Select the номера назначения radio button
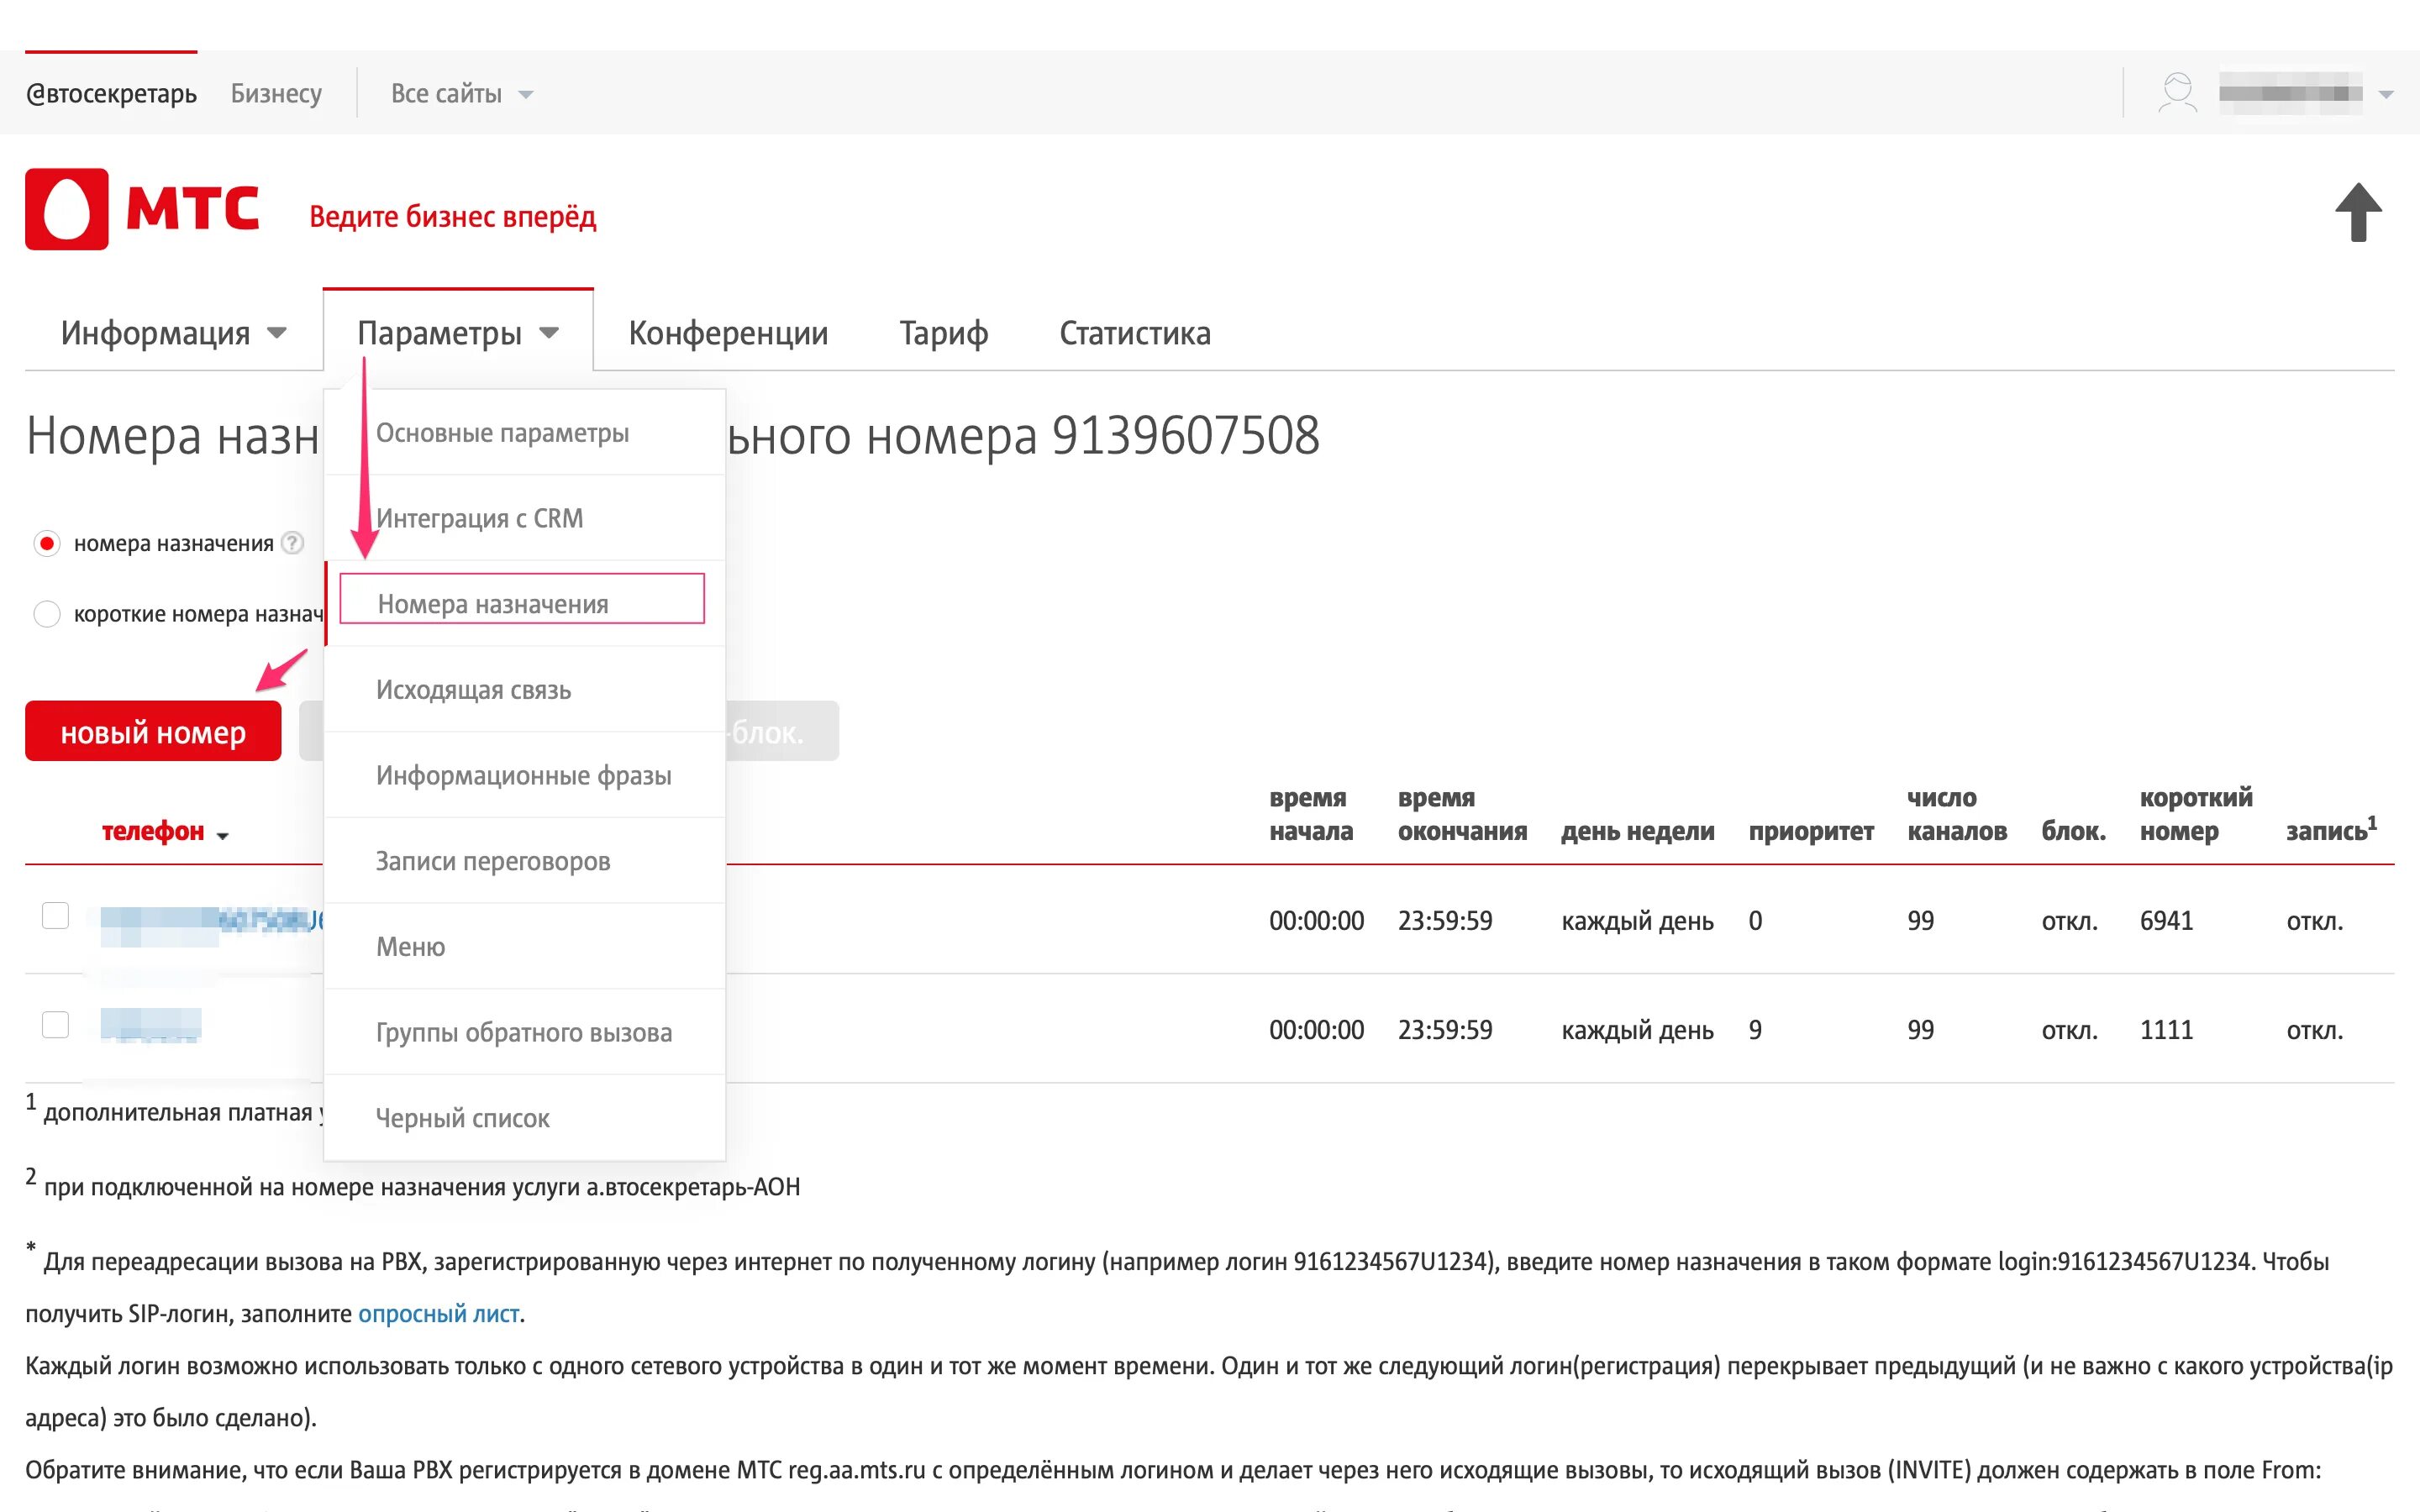 click(x=47, y=543)
